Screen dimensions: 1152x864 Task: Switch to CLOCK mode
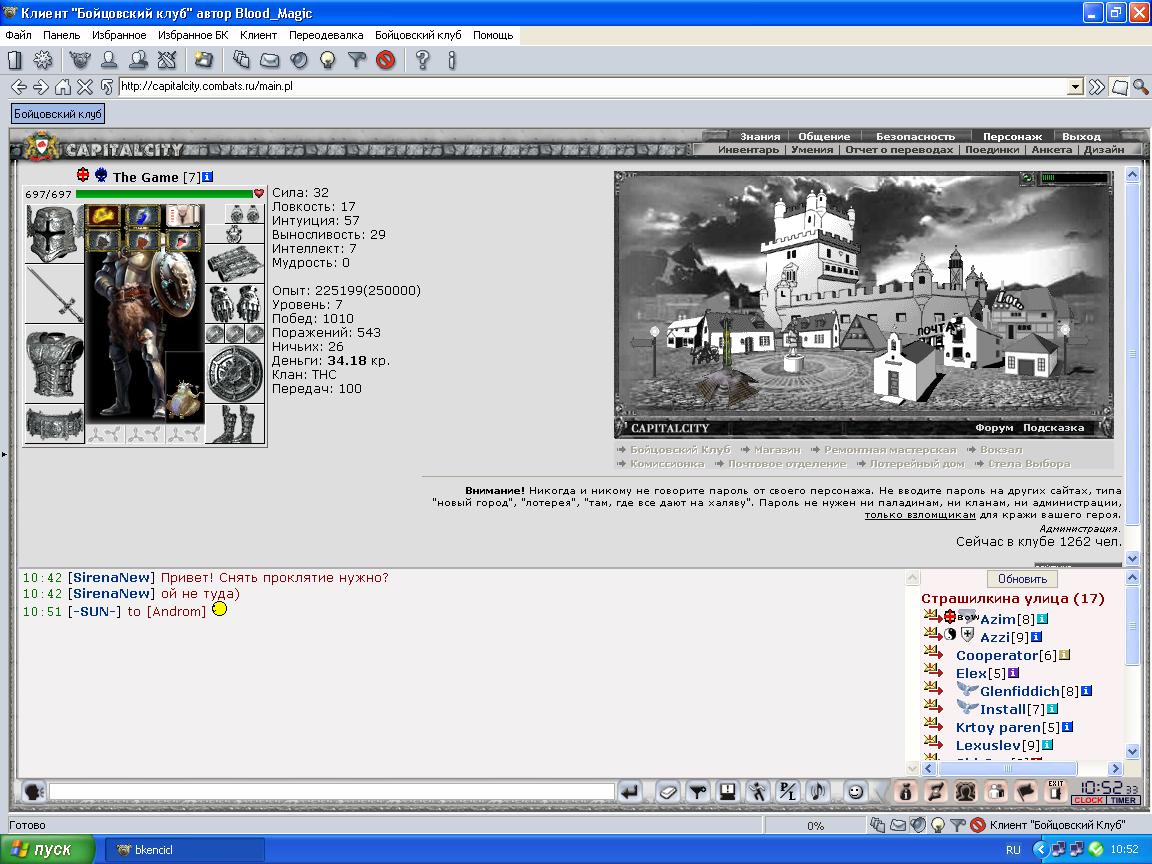[1088, 800]
